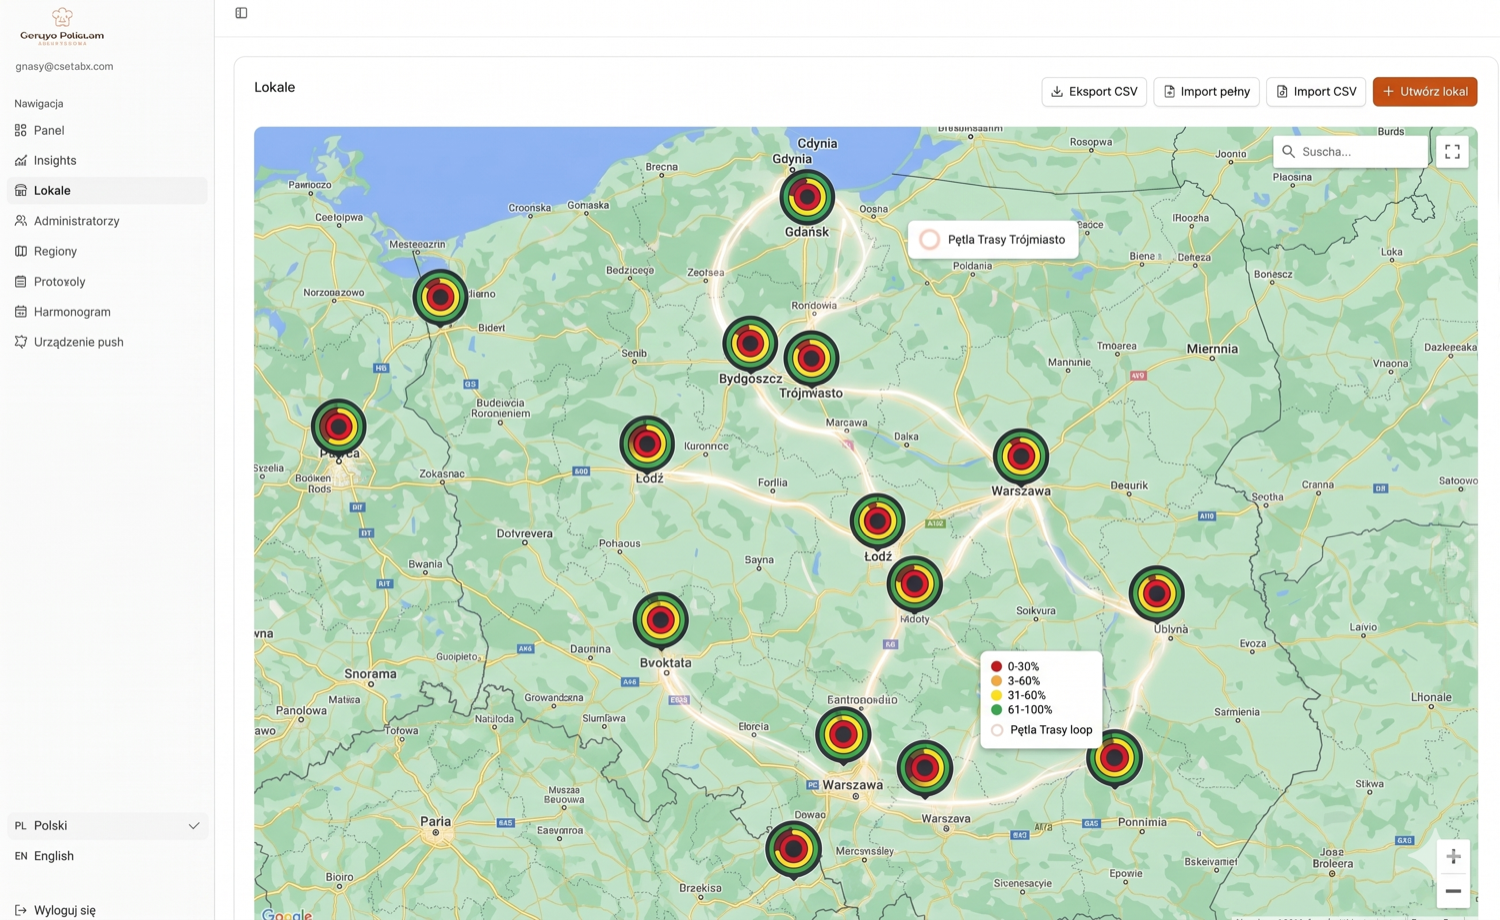1500x920 pixels.
Task: Click the marker above Dowao
Action: tap(793, 849)
